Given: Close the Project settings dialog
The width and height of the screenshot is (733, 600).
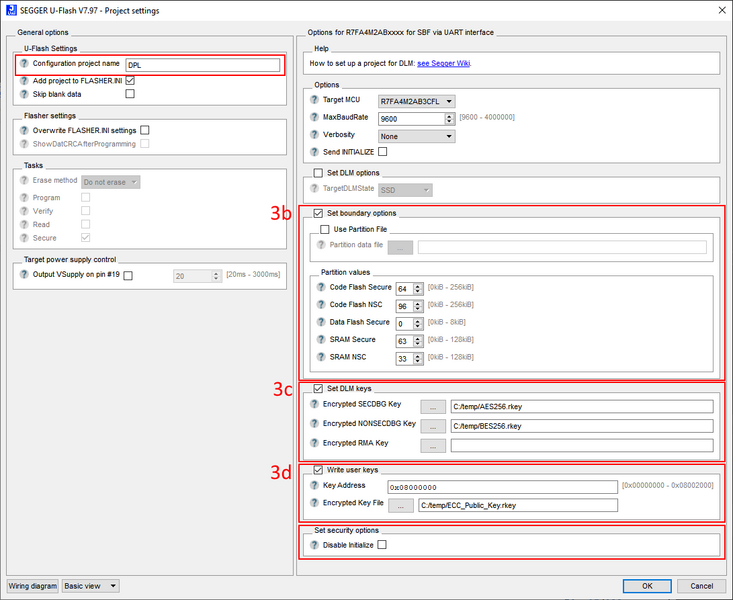Looking at the screenshot, I should tap(722, 10).
